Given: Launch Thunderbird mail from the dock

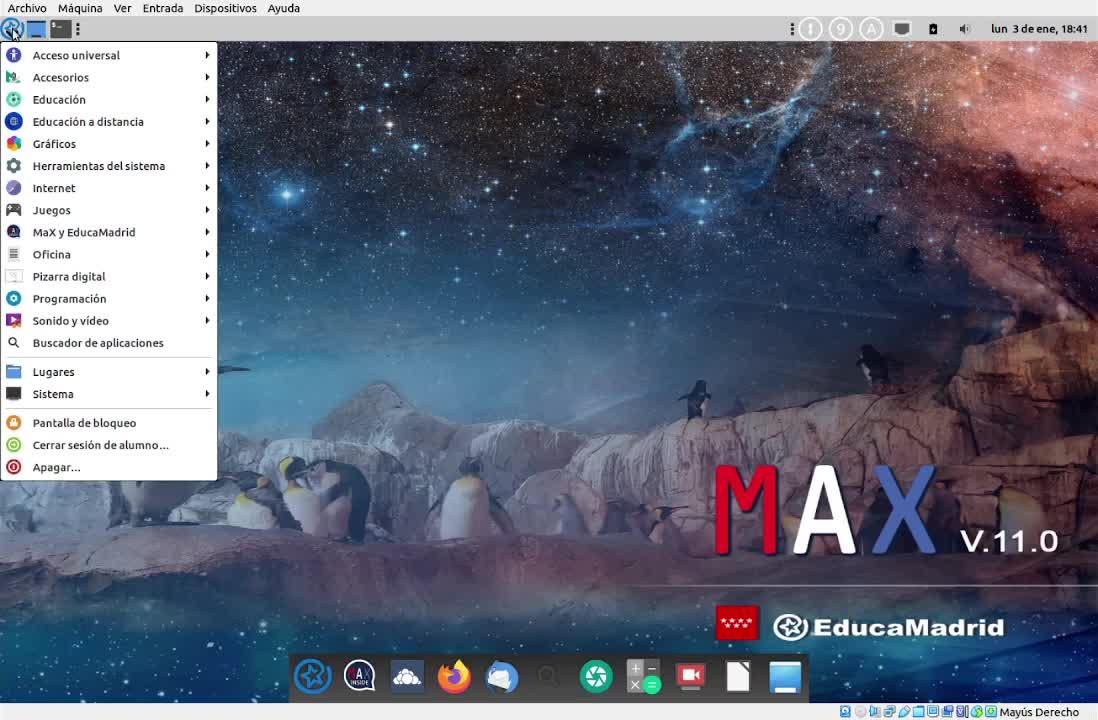Looking at the screenshot, I should tap(501, 677).
